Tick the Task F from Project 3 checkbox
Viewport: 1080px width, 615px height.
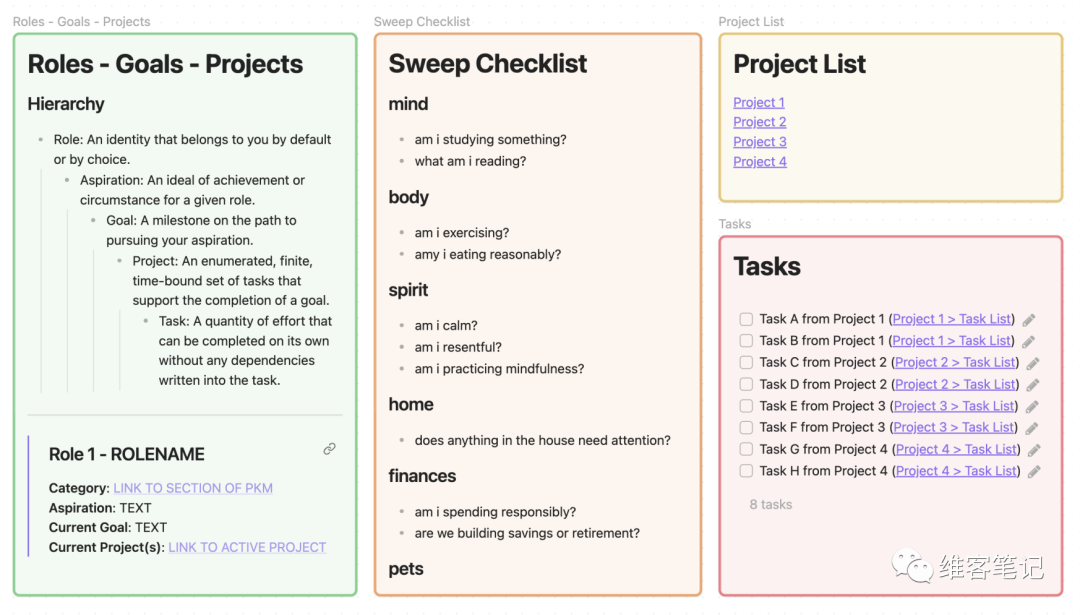point(746,428)
